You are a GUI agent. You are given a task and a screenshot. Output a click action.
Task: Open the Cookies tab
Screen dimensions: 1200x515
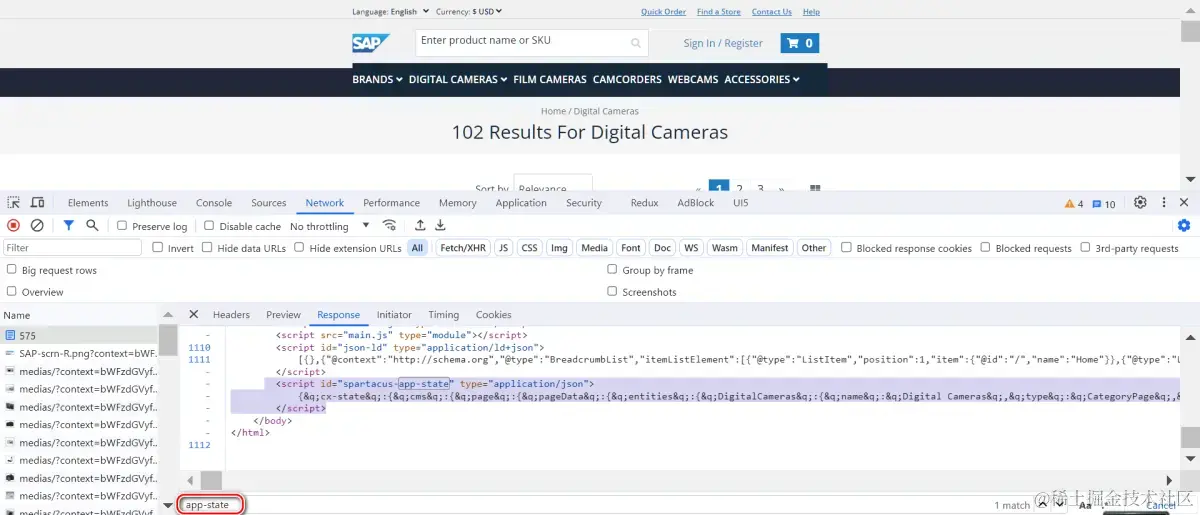tap(493, 314)
